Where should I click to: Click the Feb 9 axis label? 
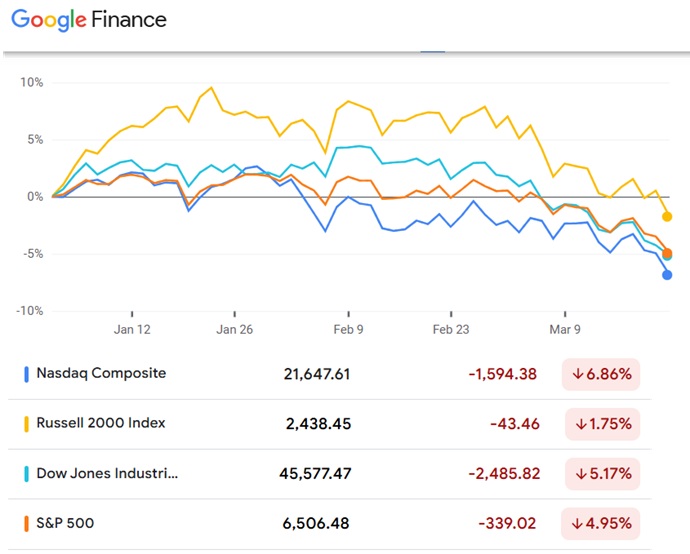click(x=348, y=330)
